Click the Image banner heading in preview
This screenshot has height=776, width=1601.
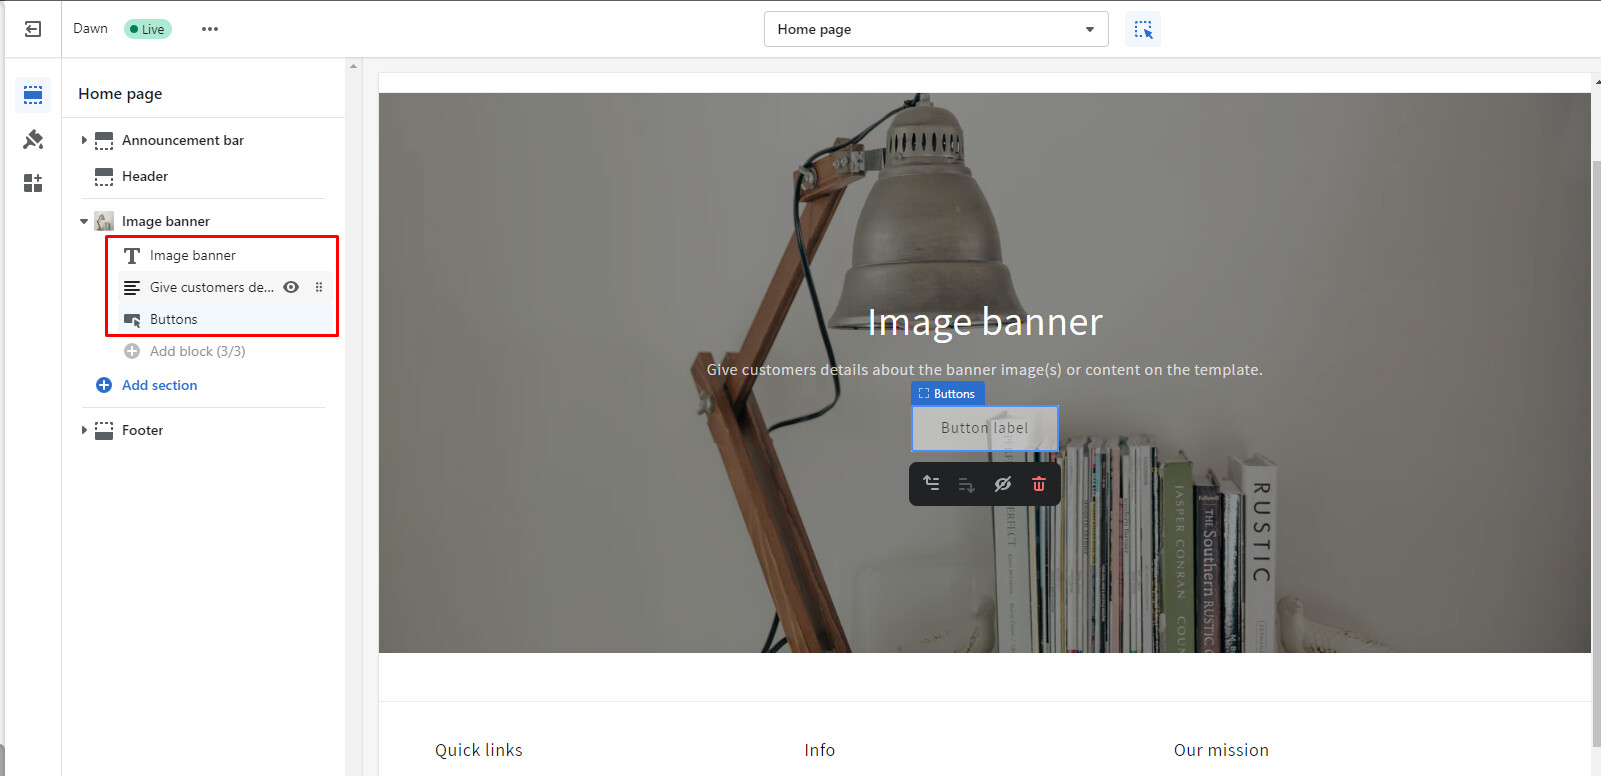(x=985, y=322)
